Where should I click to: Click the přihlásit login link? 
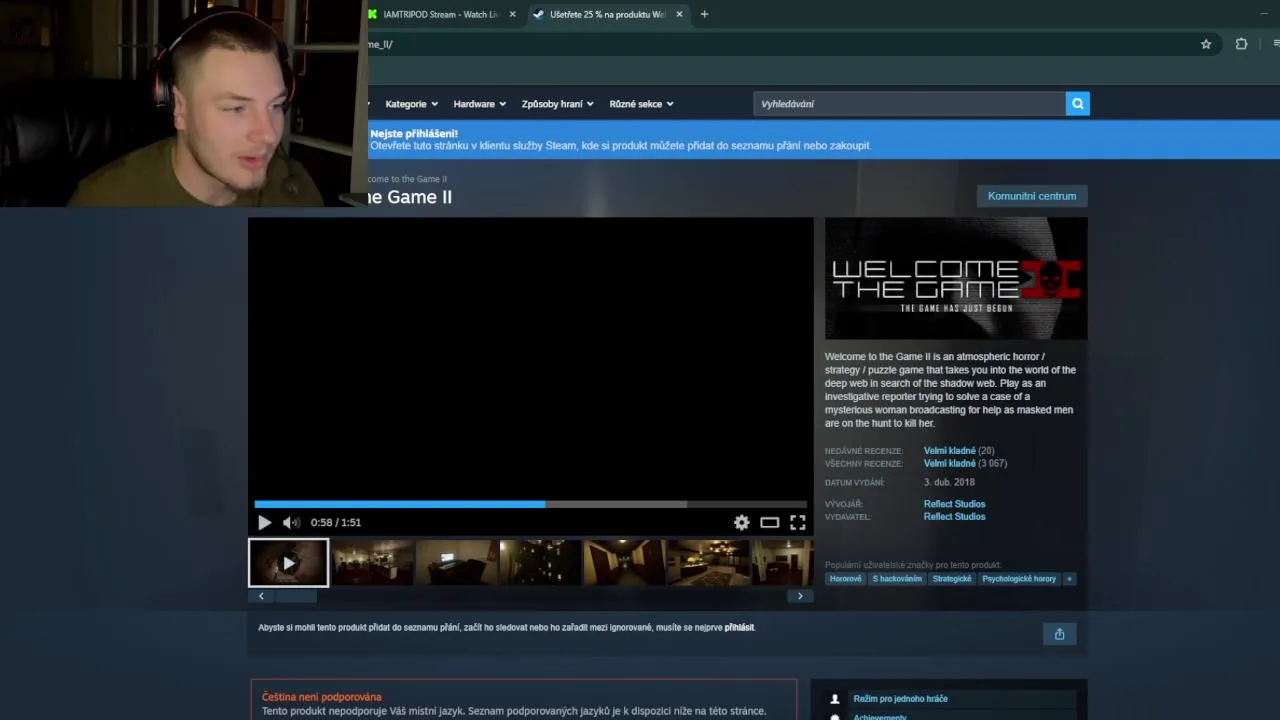[739, 628]
